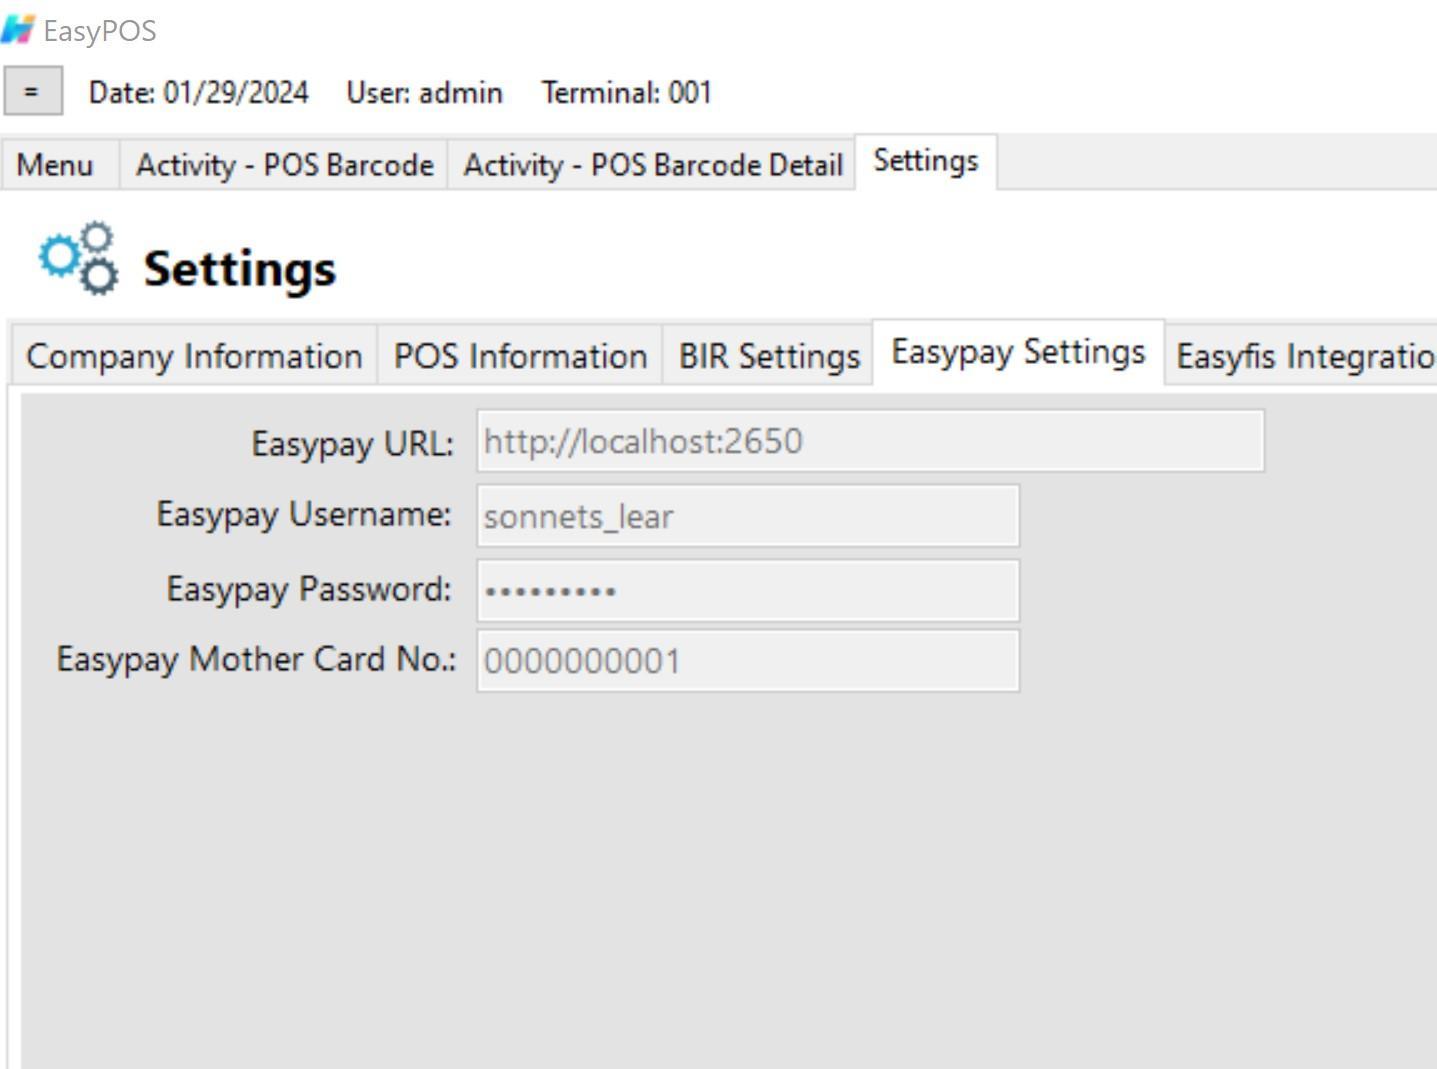Select the top-level Settings tab
Image resolution: width=1437 pixels, height=1069 pixels.
pos(926,161)
